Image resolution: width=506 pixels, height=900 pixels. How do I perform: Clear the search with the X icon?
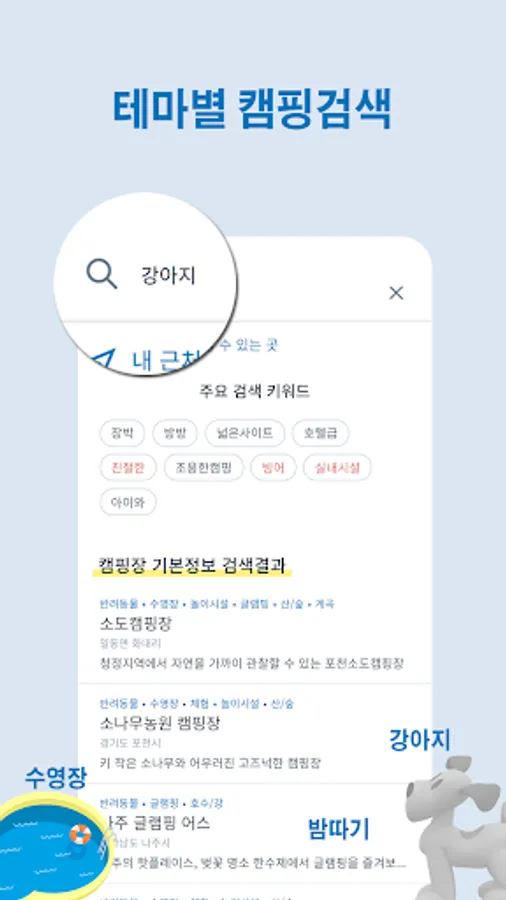(396, 293)
